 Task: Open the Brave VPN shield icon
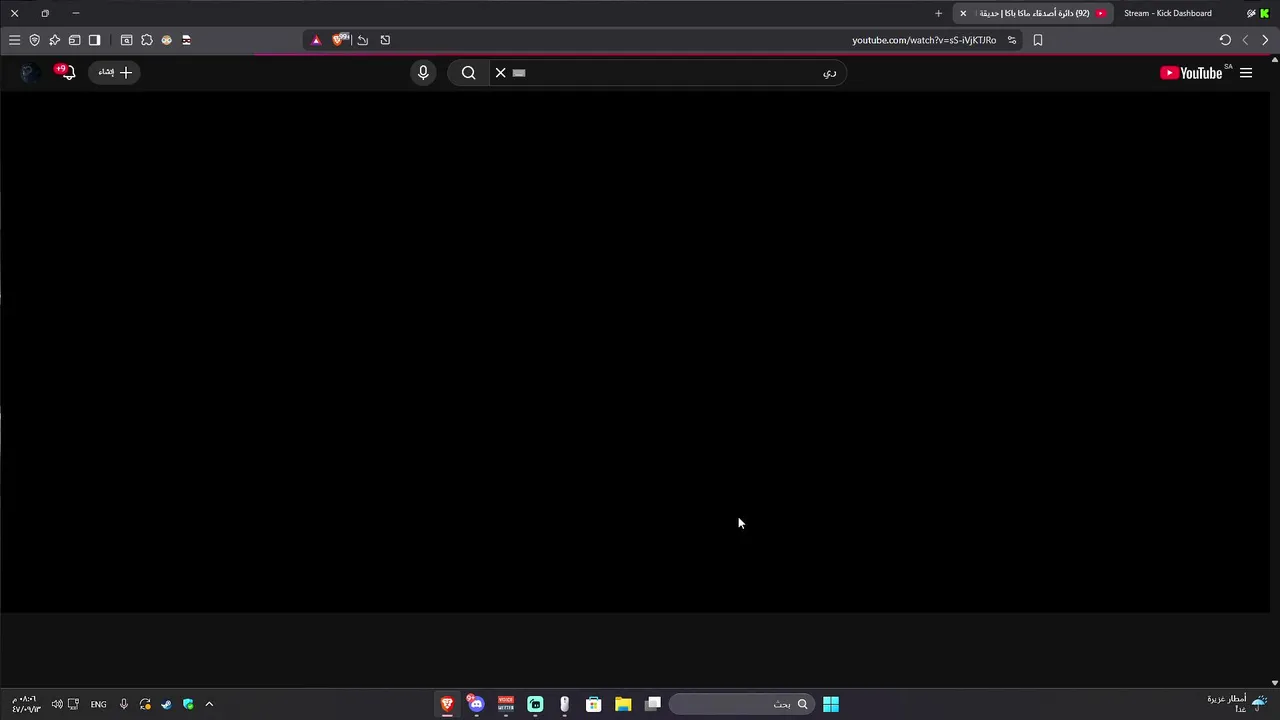[x=34, y=40]
